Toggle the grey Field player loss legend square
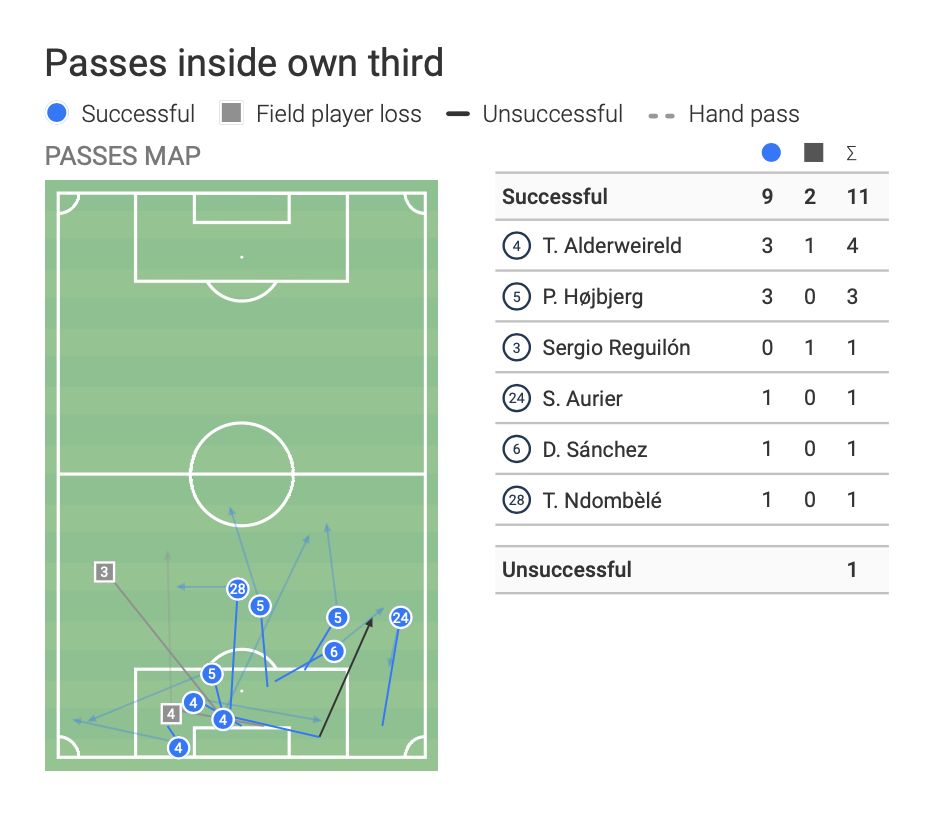 [232, 114]
